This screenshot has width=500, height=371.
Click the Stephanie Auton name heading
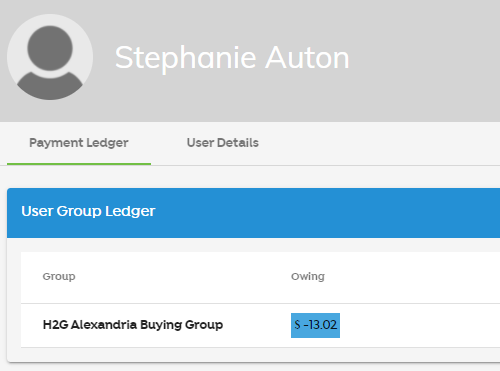pos(232,58)
